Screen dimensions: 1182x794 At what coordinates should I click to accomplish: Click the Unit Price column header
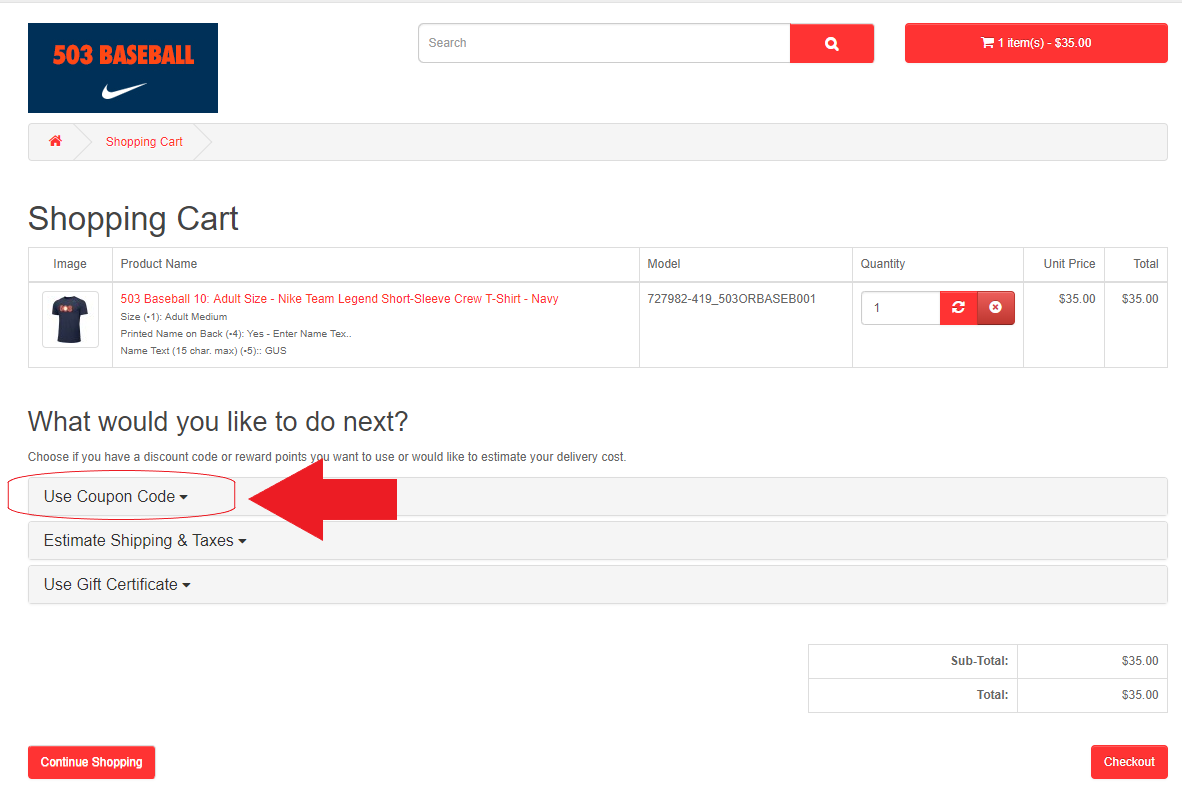[x=1069, y=264]
